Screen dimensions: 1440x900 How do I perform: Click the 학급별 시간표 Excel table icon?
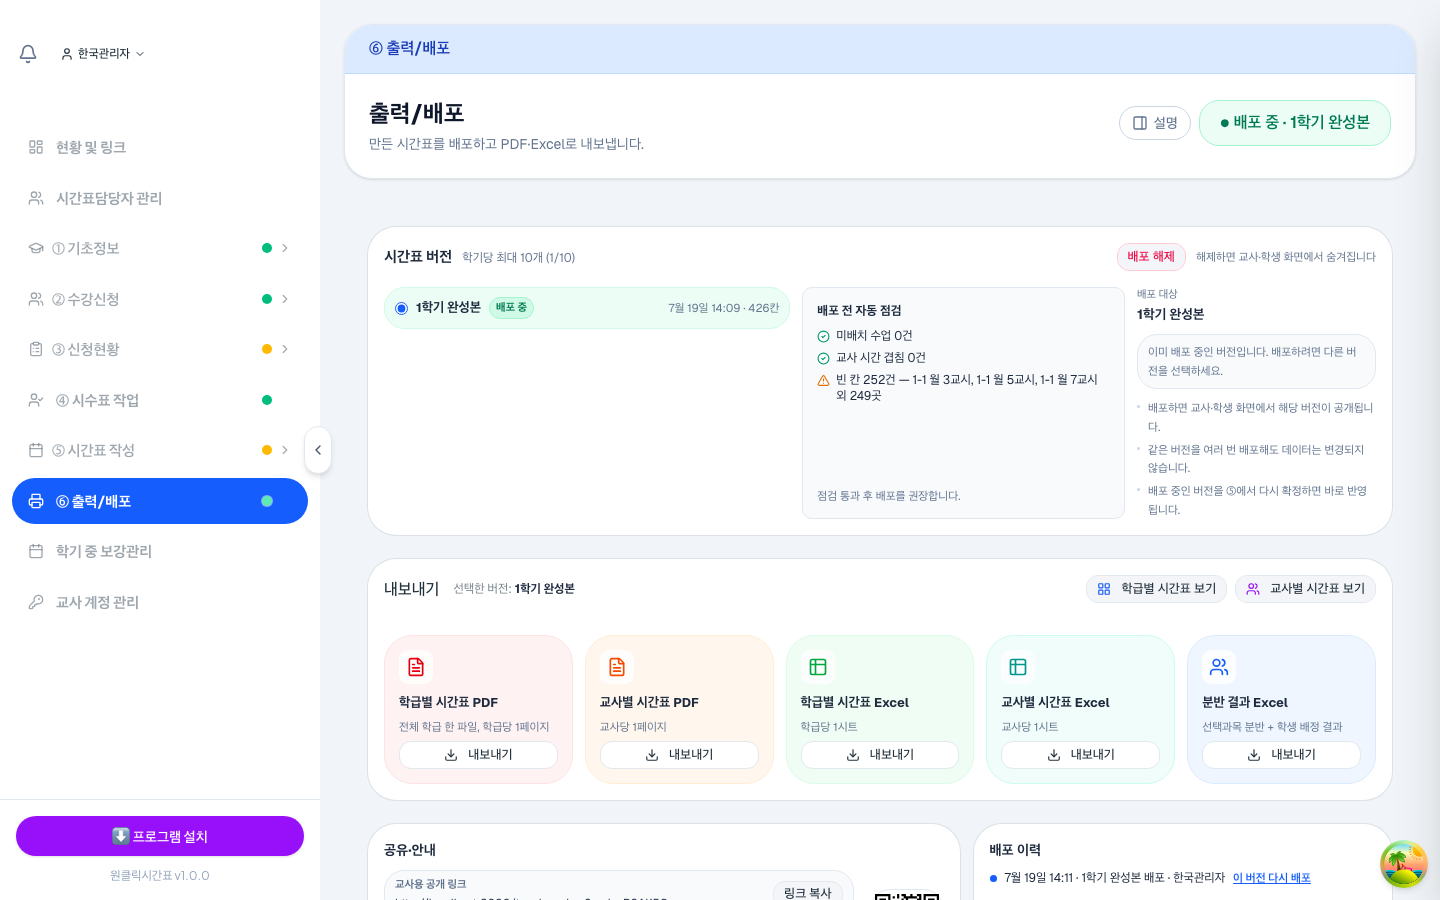818,667
